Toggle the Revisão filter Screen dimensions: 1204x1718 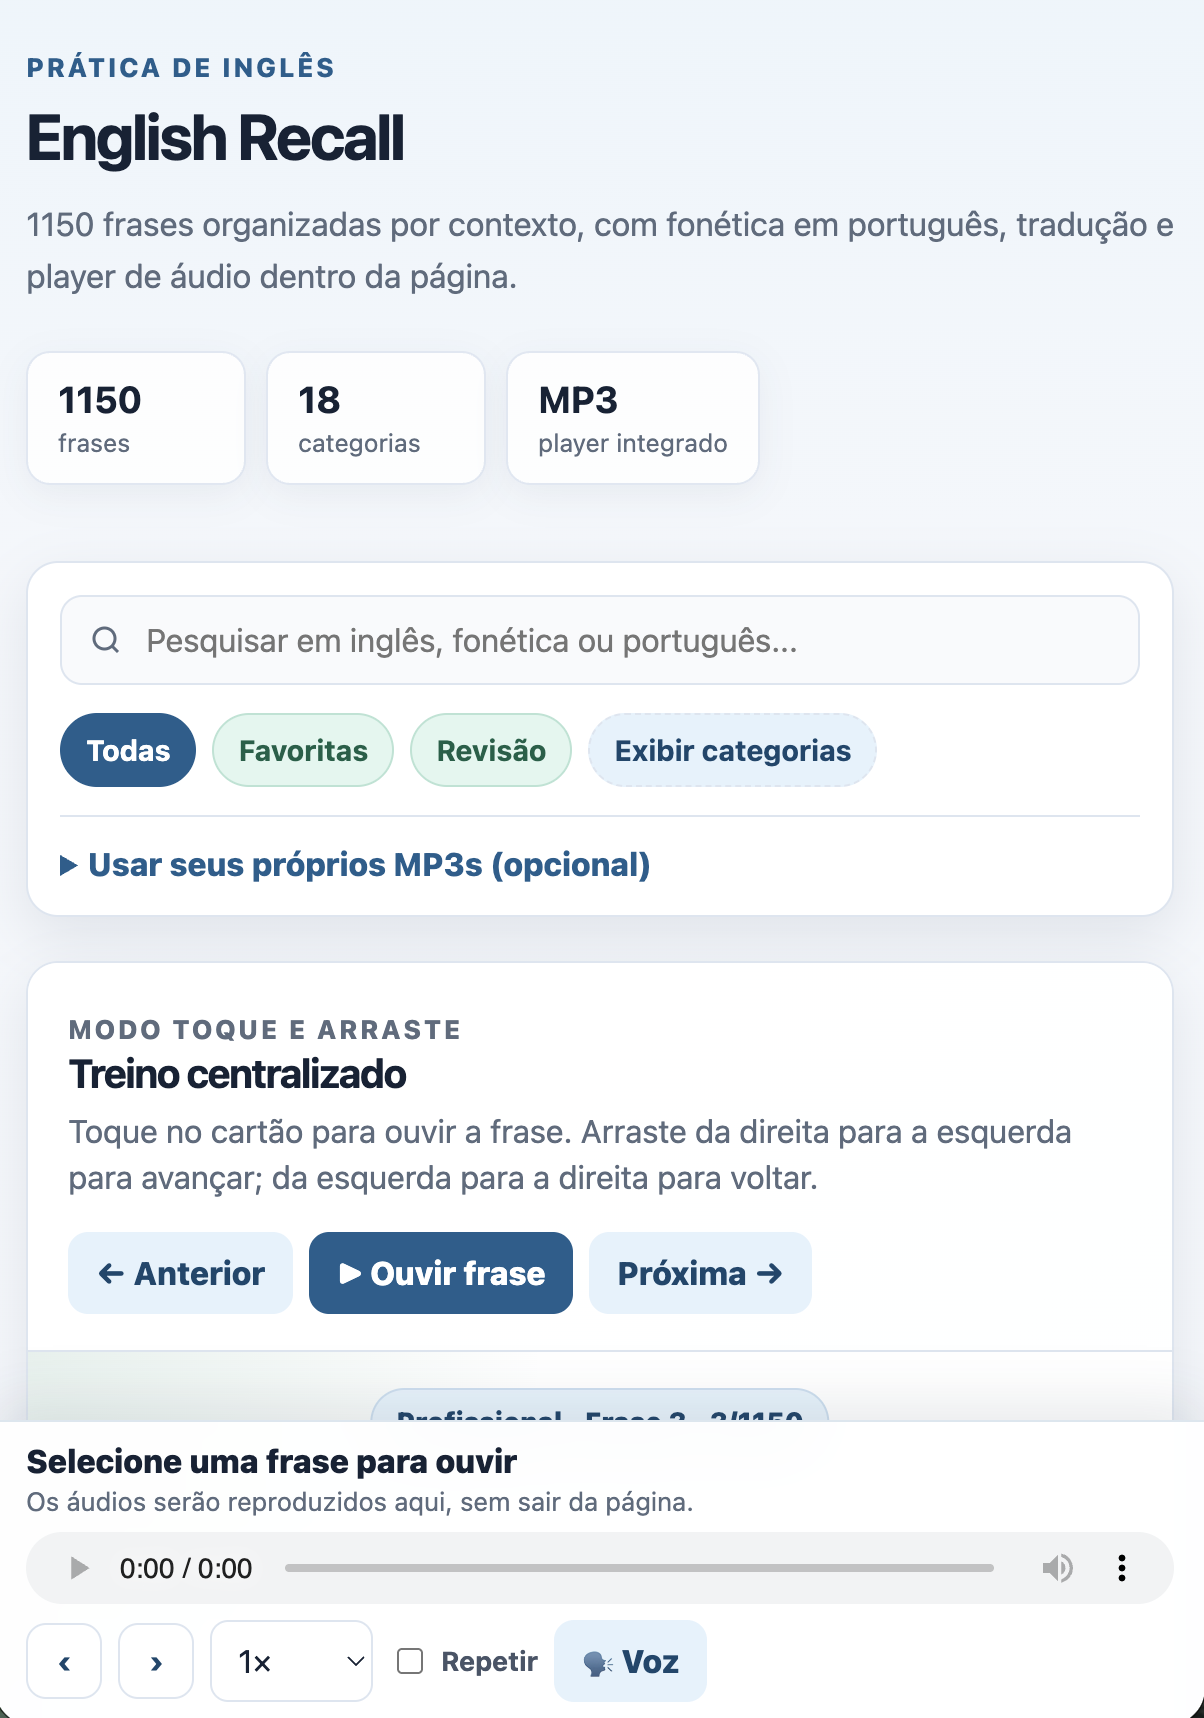coord(491,750)
